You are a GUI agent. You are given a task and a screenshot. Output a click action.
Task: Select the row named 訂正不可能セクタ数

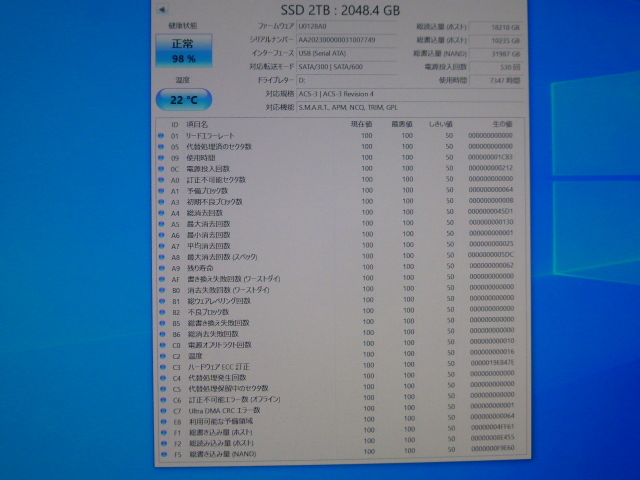click(341, 180)
